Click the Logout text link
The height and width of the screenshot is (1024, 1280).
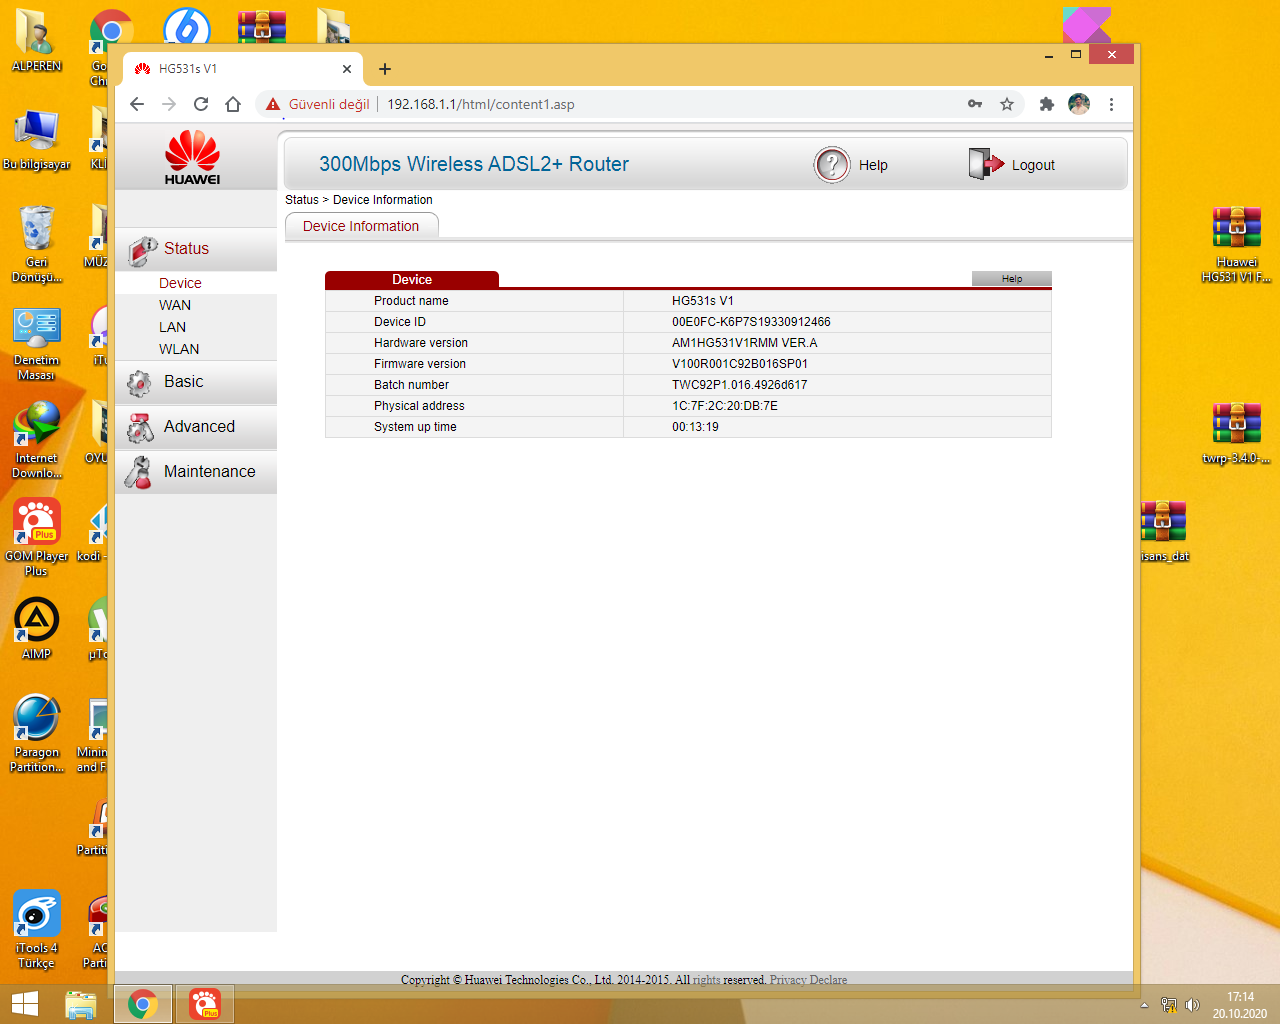tap(1033, 165)
